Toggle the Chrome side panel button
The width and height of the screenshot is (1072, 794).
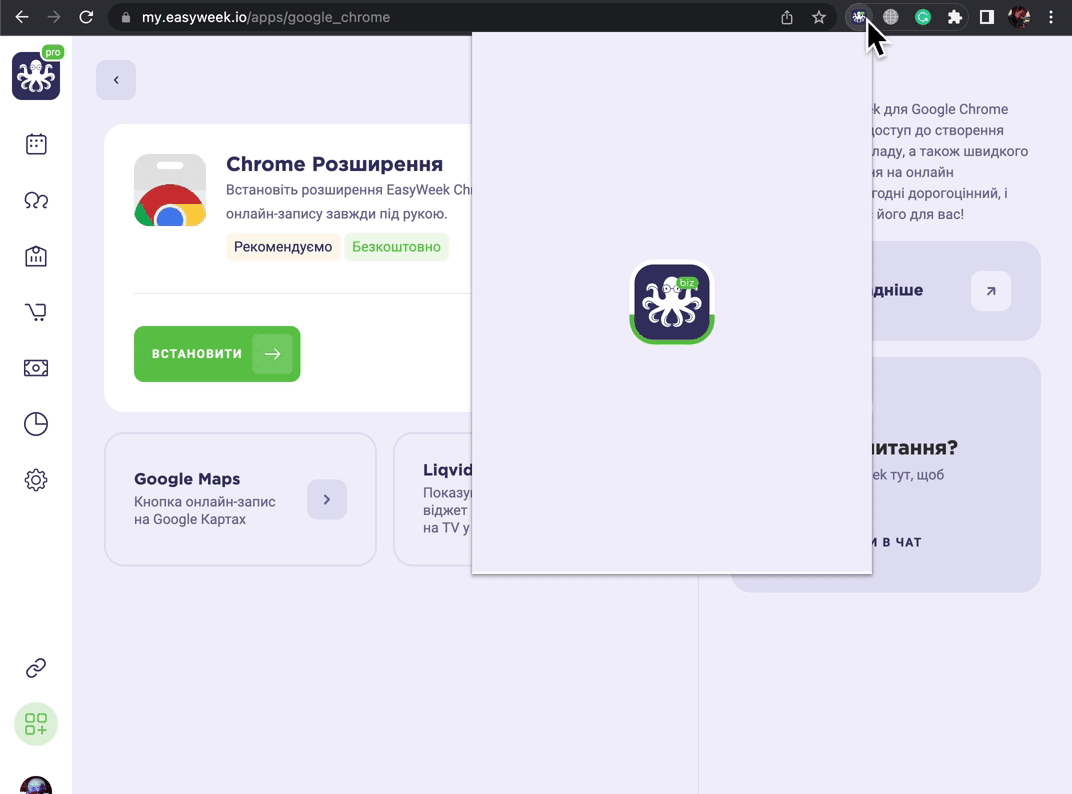point(987,17)
